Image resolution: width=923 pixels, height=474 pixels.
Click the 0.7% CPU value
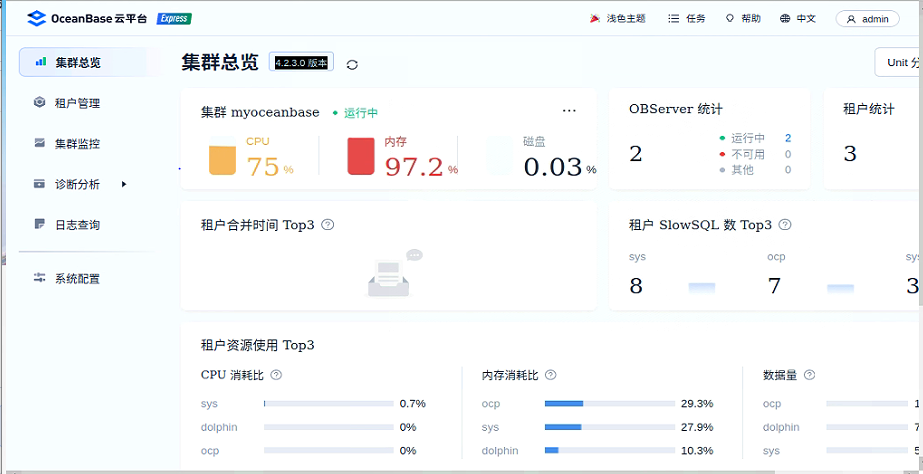(x=413, y=404)
